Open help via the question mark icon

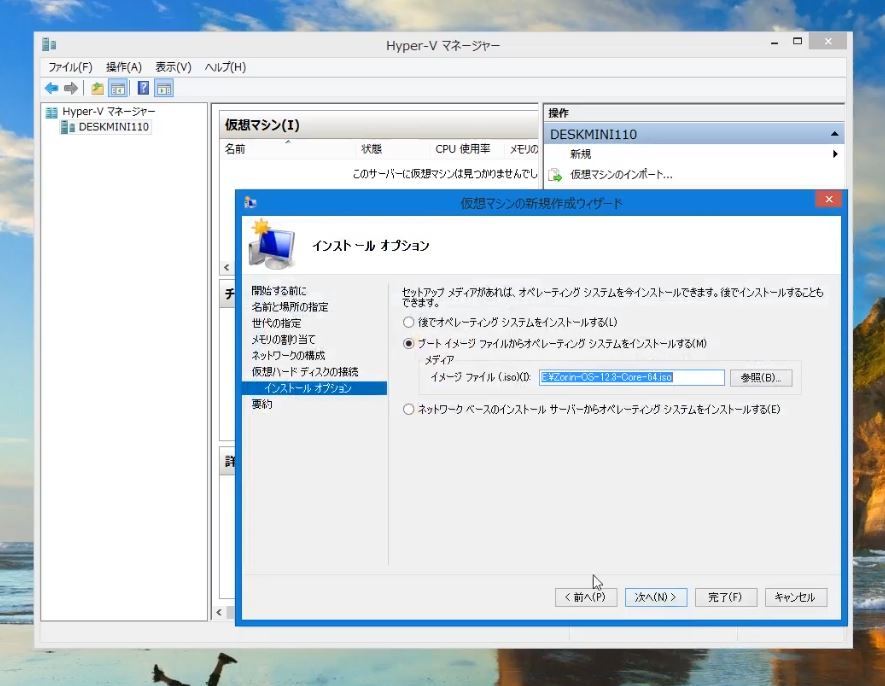click(x=143, y=88)
